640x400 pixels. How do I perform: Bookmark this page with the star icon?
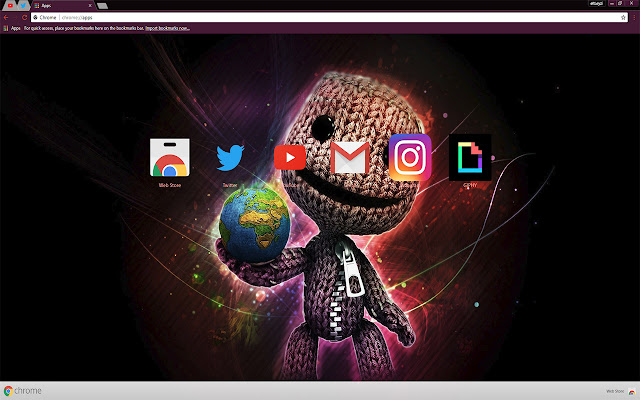(623, 18)
